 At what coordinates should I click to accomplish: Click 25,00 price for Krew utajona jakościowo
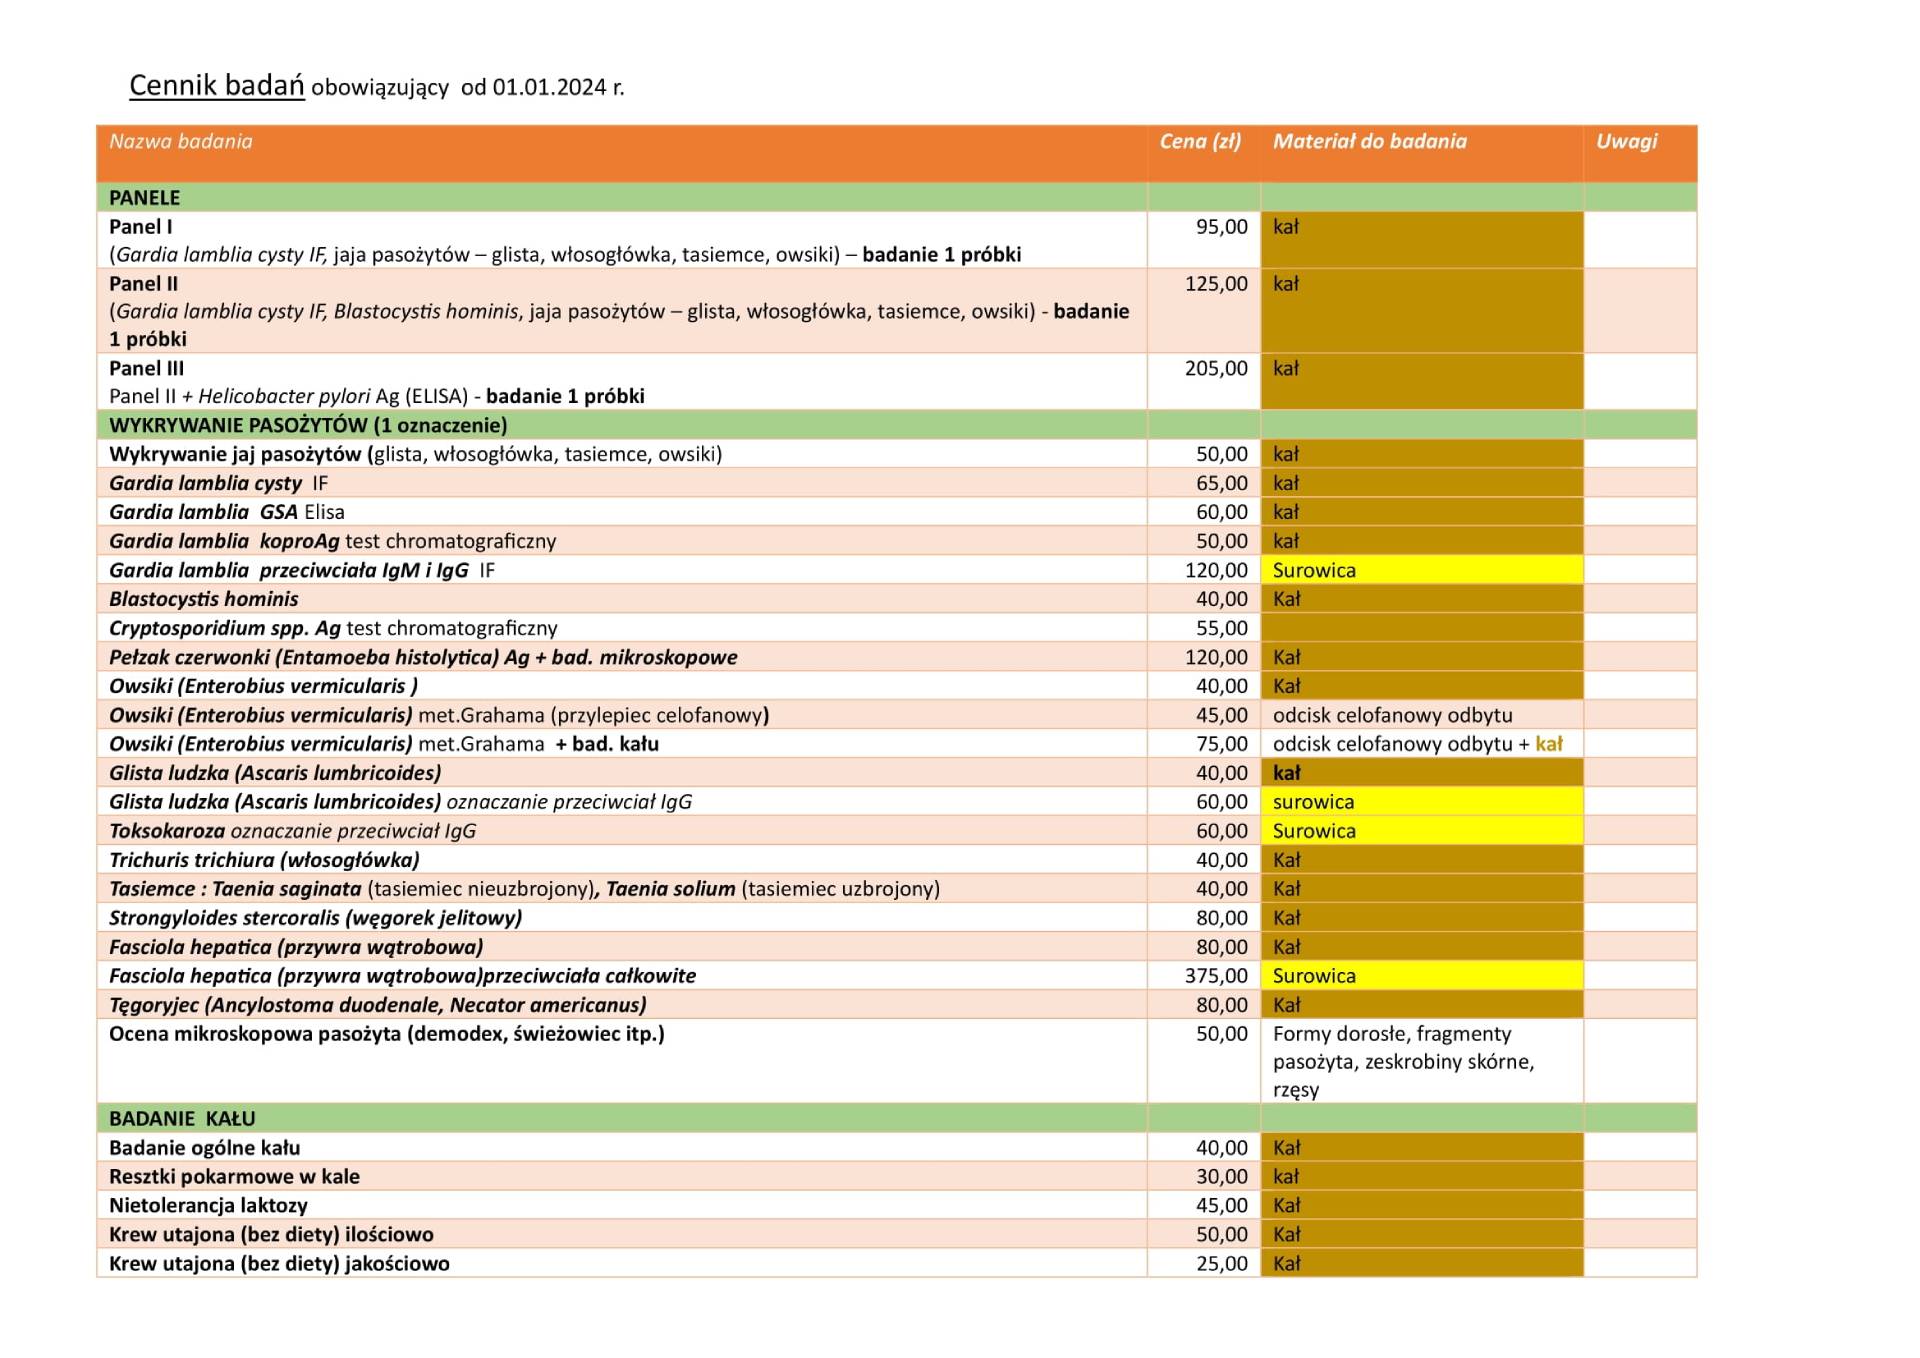click(1222, 1265)
